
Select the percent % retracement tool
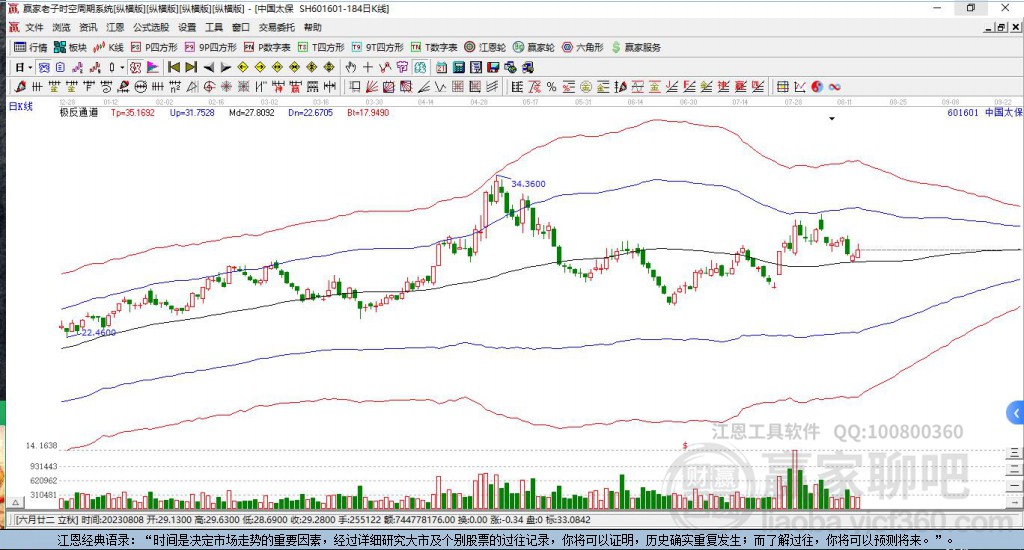[x=551, y=87]
